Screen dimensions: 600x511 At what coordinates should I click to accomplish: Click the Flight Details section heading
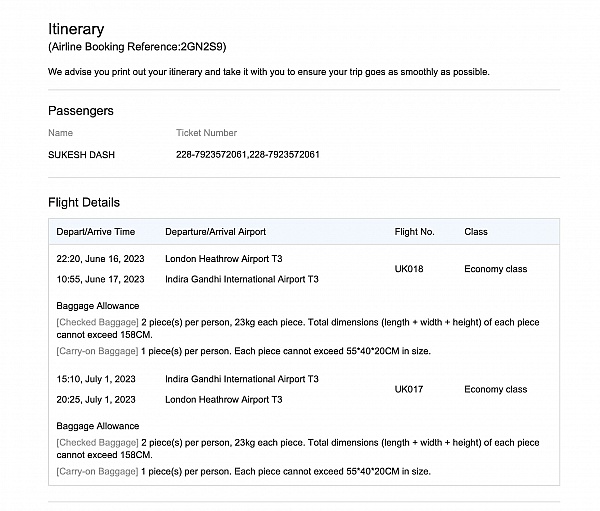pos(84,203)
